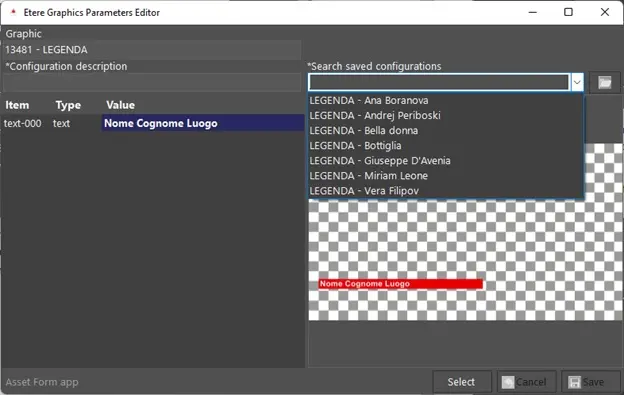The width and height of the screenshot is (624, 395).
Task: Choose LEGENDA - Bella donna
Action: [x=446, y=131]
